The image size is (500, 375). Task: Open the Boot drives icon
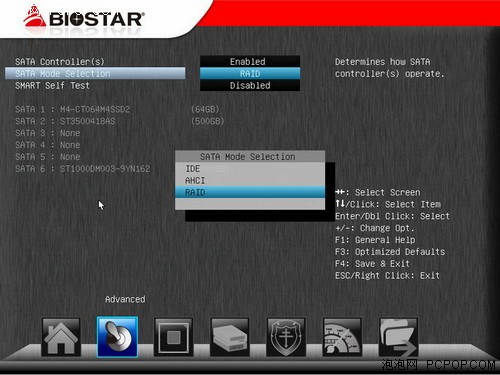point(230,337)
